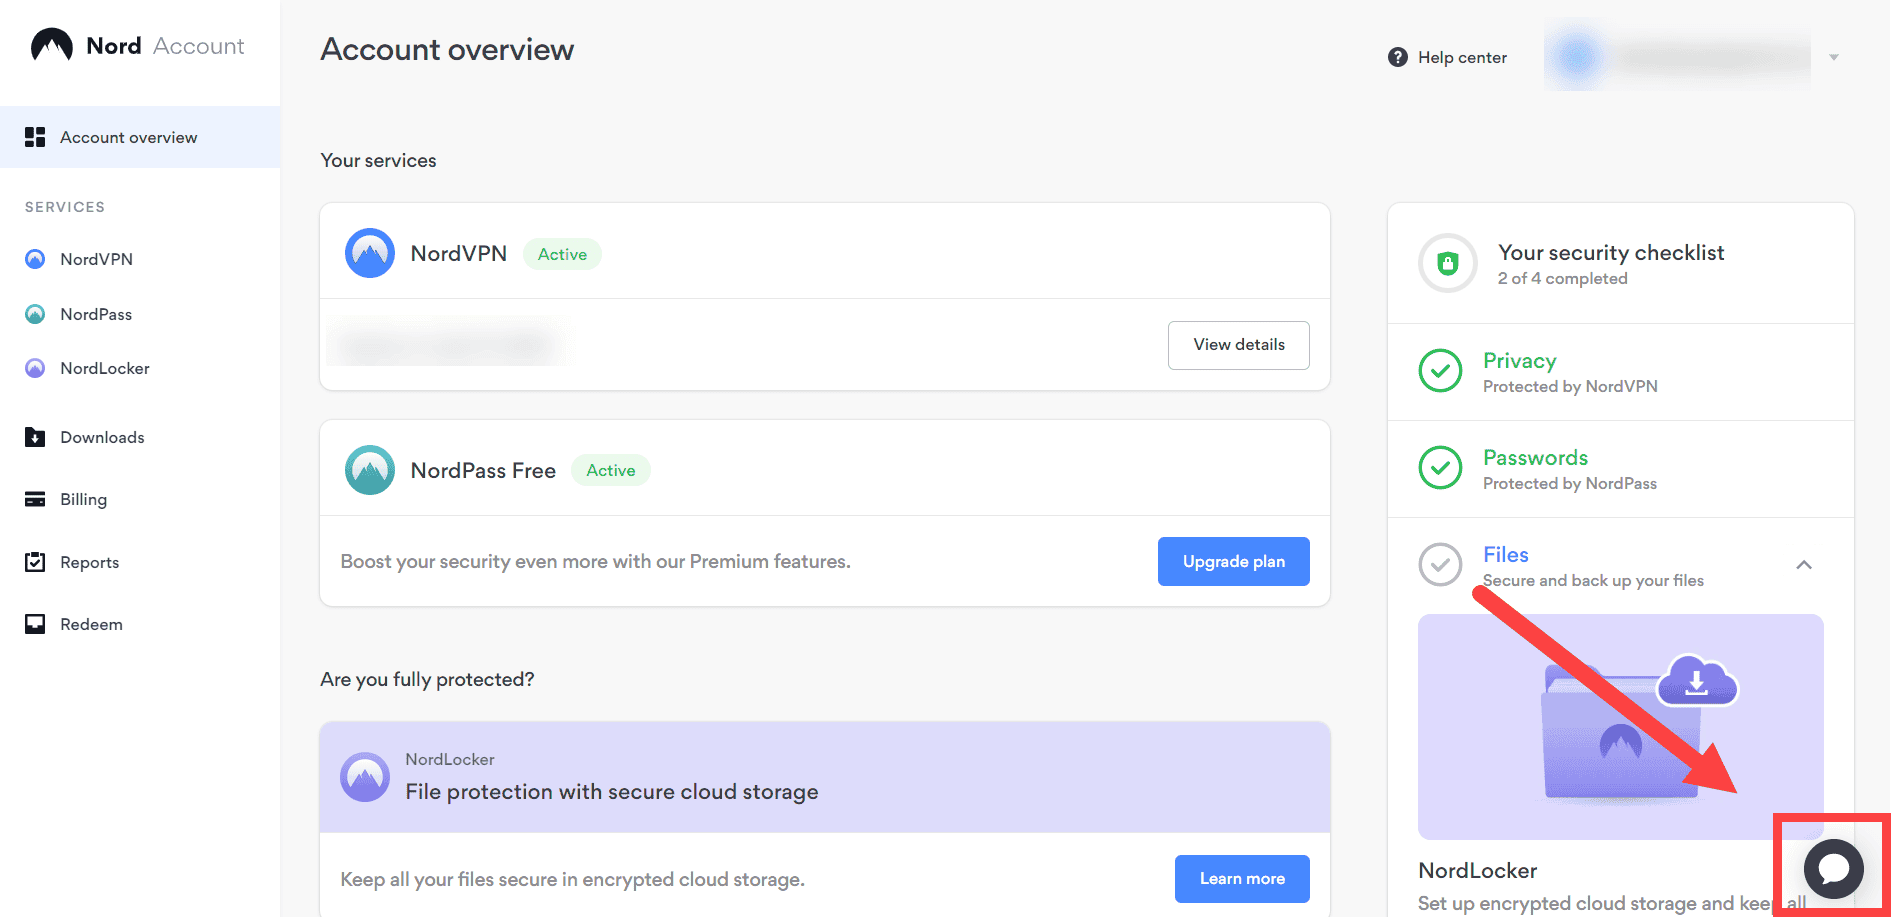1891x917 pixels.
Task: Click the Files gray checkmark icon
Action: pos(1441,565)
